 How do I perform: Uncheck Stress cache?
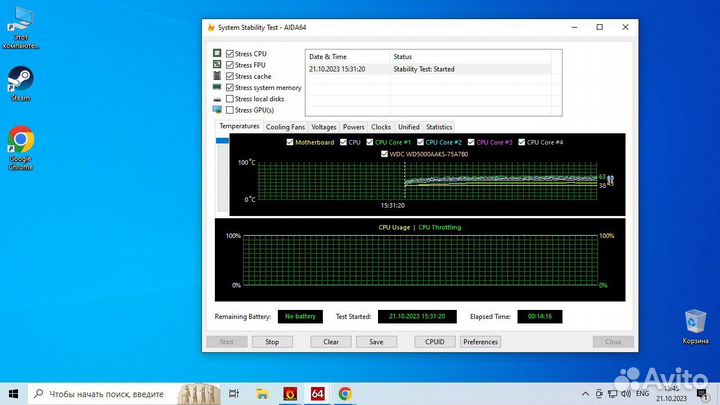(230, 76)
